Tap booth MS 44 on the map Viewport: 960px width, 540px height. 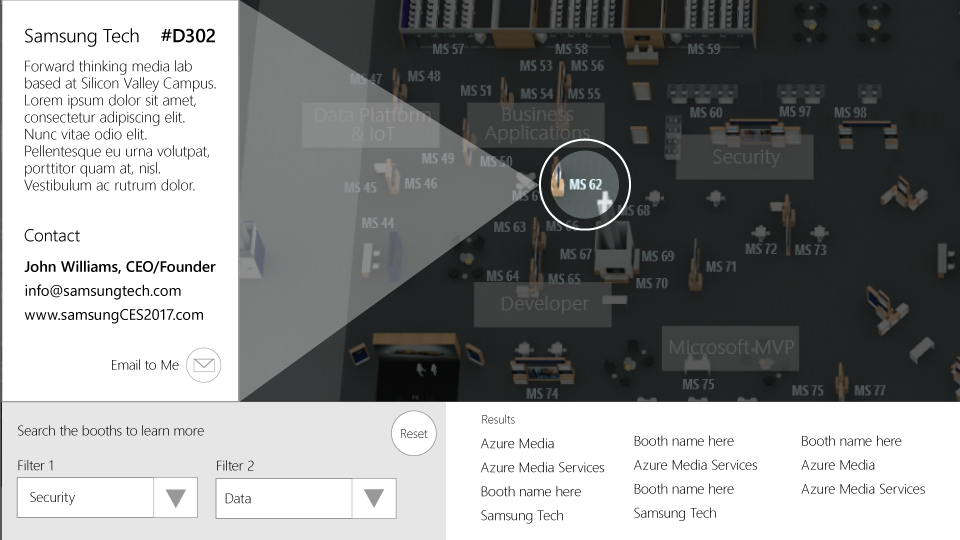tap(377, 223)
